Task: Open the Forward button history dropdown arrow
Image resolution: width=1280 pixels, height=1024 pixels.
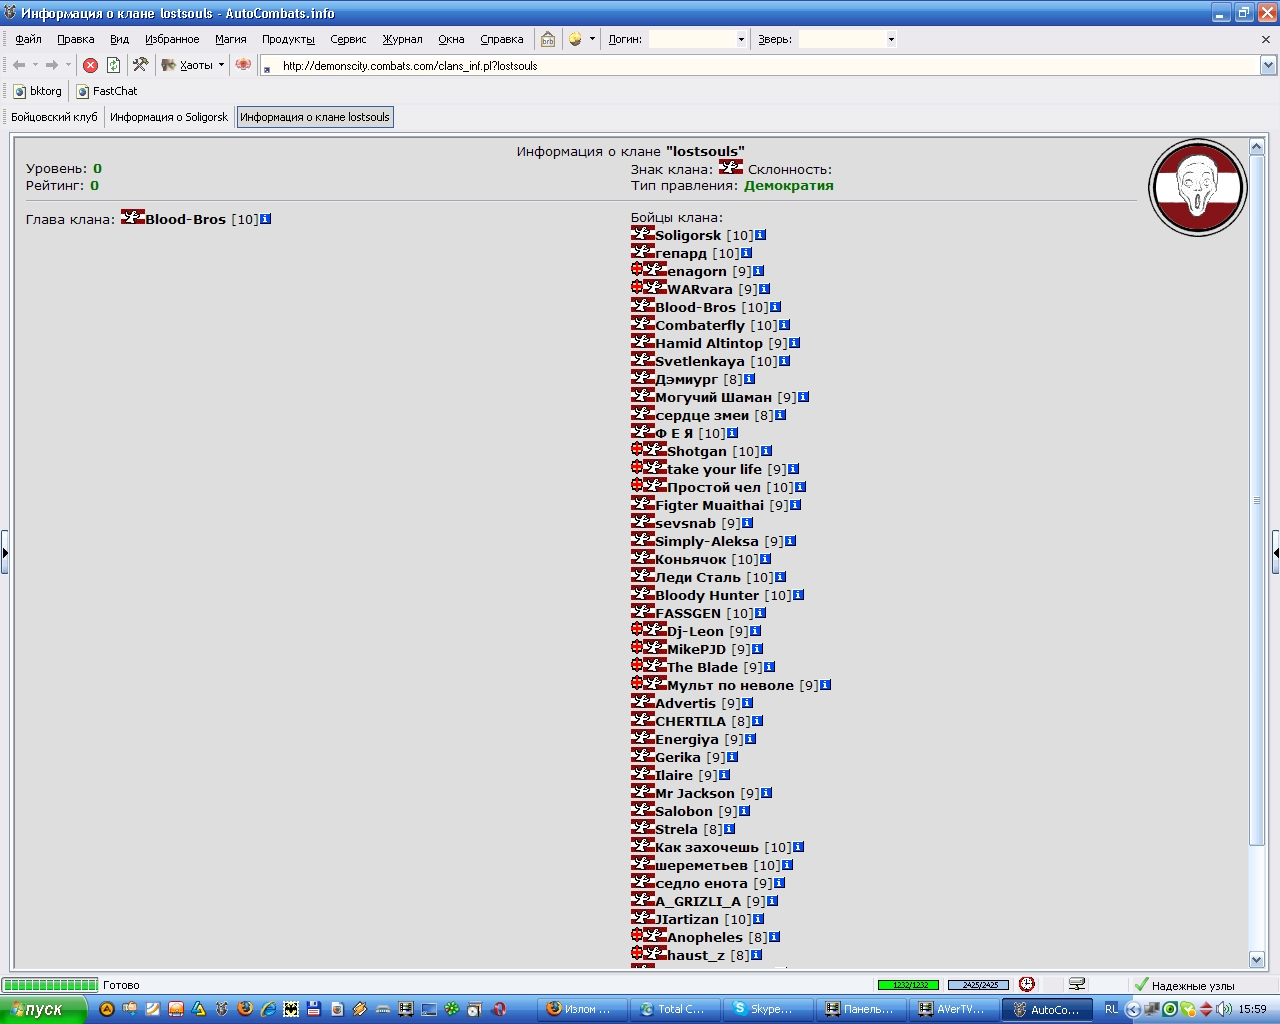Action: pyautogui.click(x=68, y=65)
